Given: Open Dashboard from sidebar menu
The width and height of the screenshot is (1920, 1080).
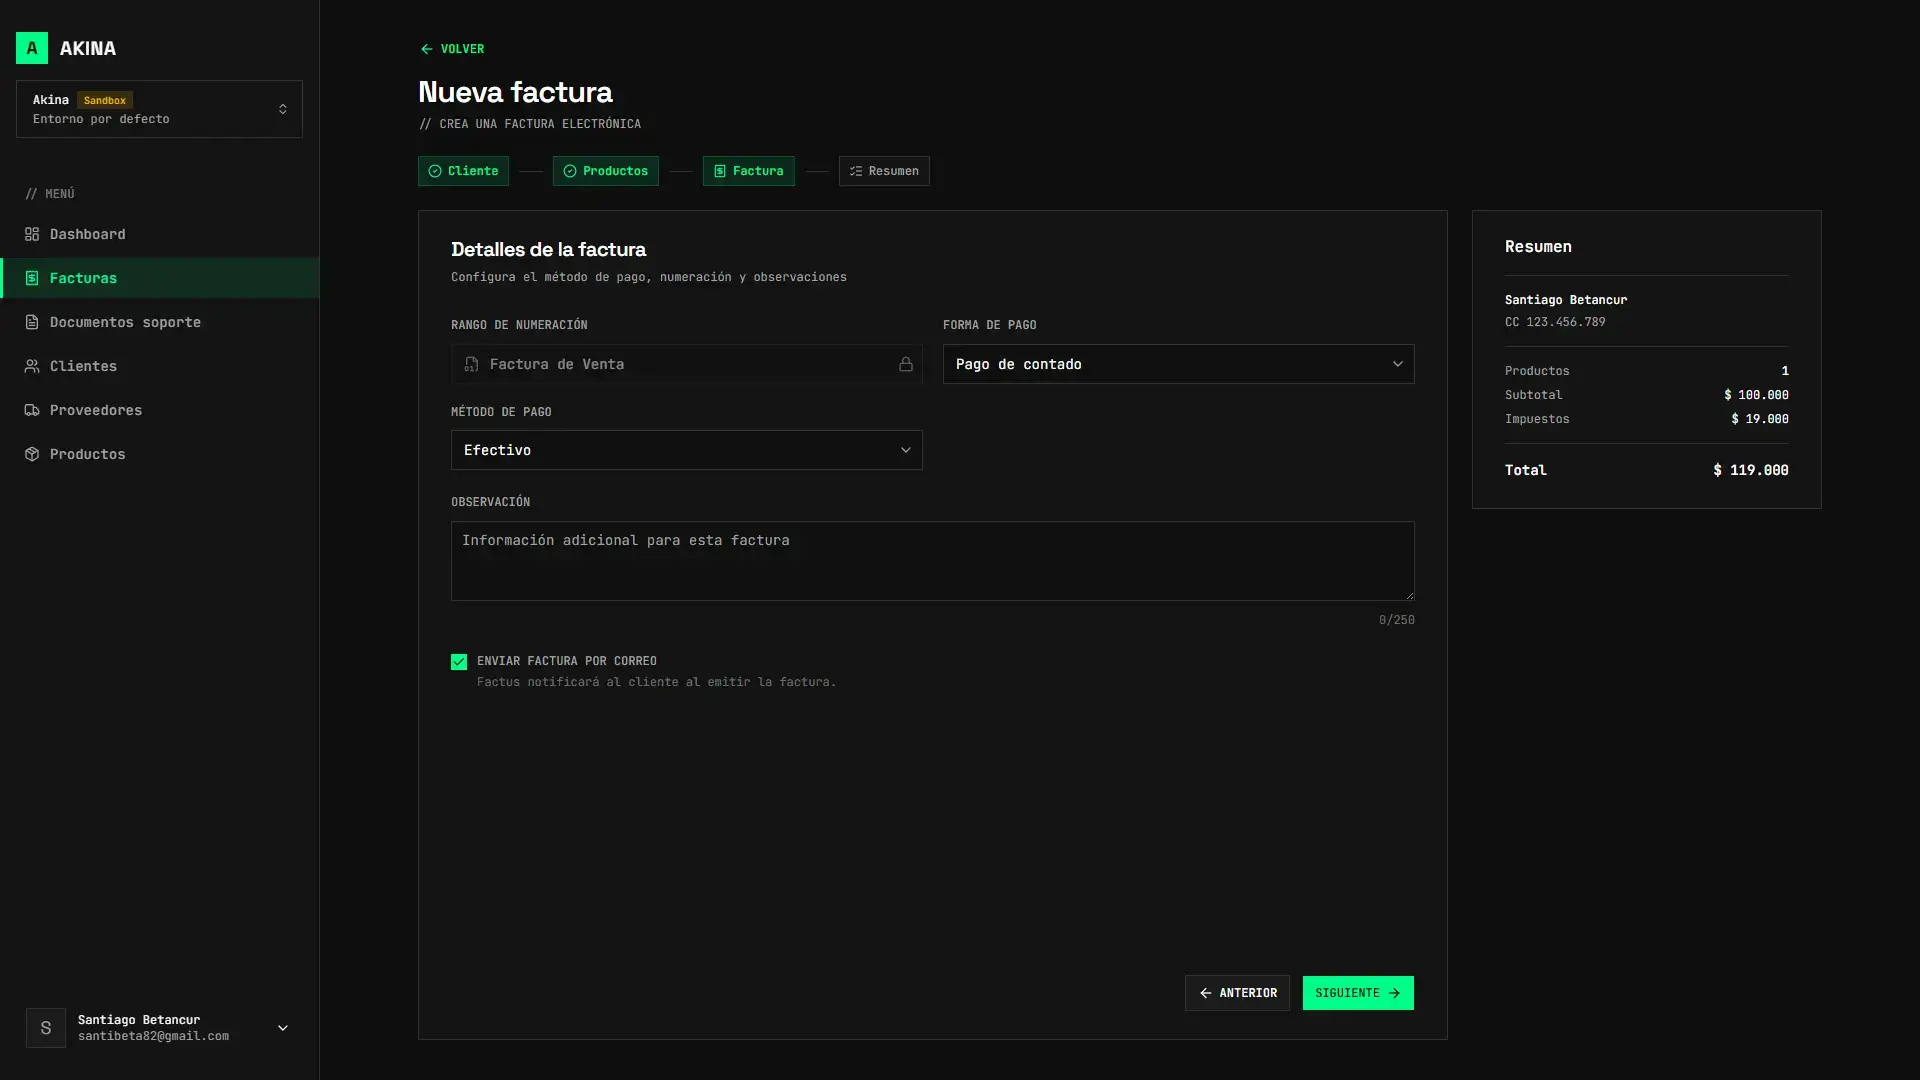Looking at the screenshot, I should [160, 234].
